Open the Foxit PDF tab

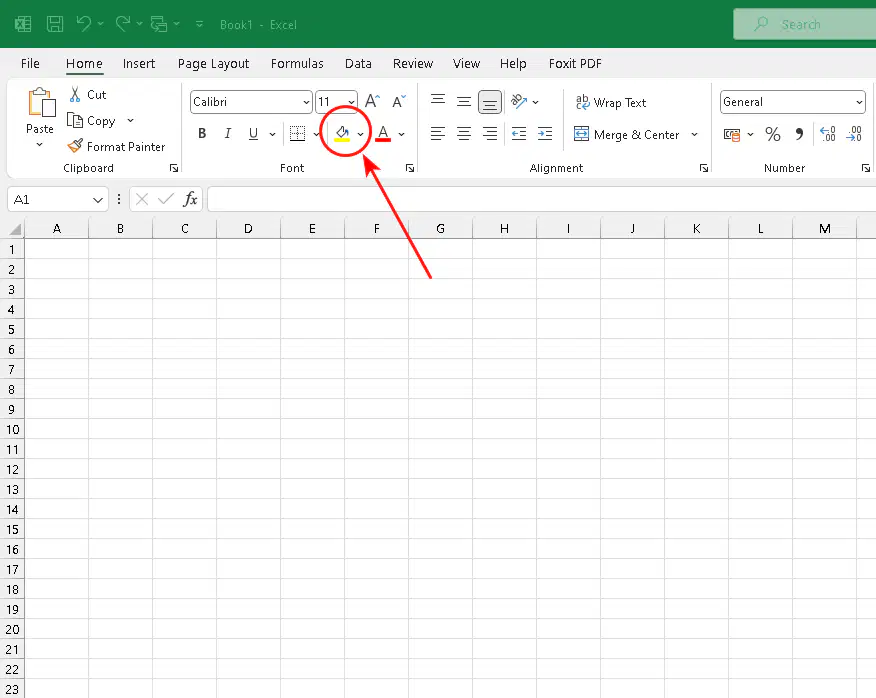pyautogui.click(x=575, y=64)
